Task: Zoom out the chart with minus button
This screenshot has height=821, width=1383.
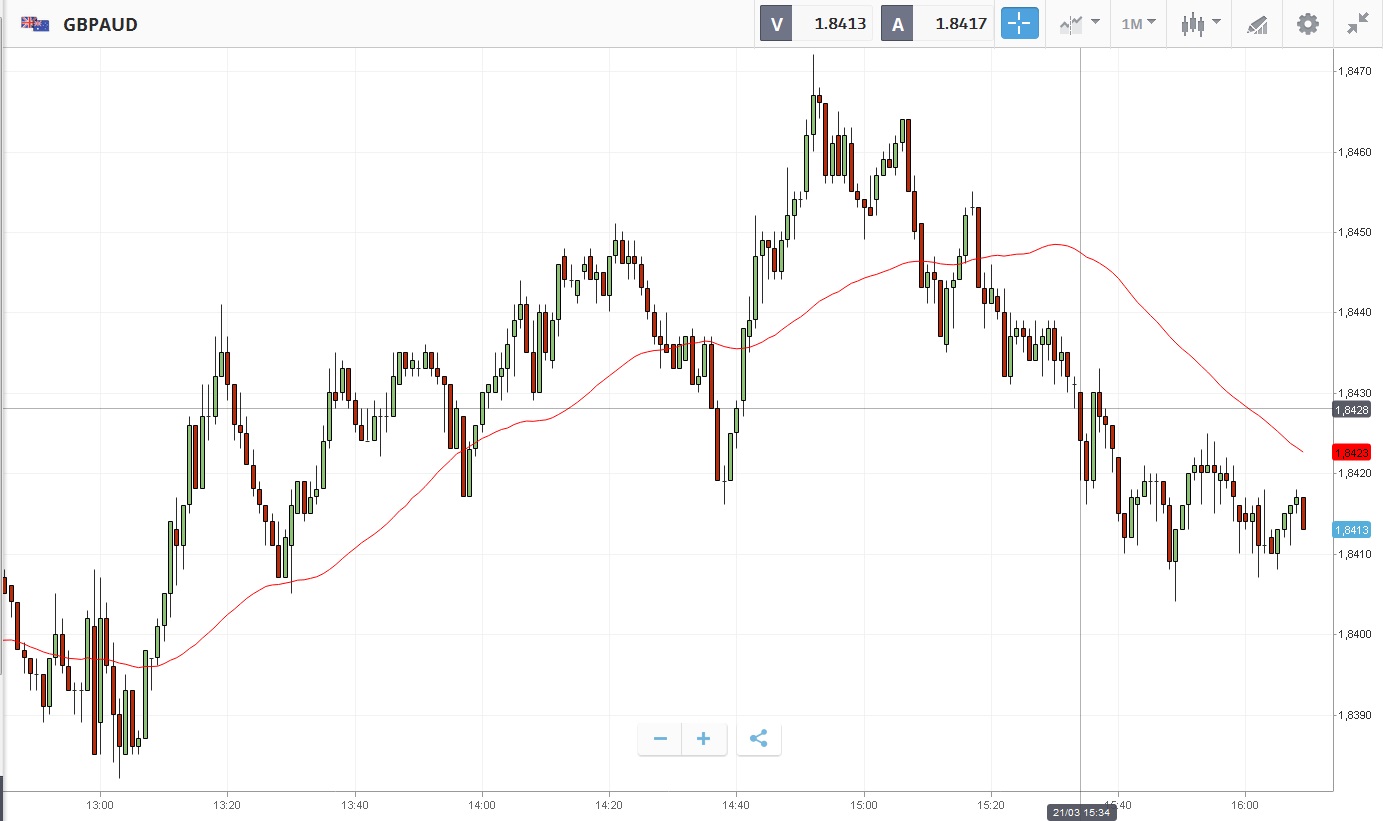Action: pos(660,739)
